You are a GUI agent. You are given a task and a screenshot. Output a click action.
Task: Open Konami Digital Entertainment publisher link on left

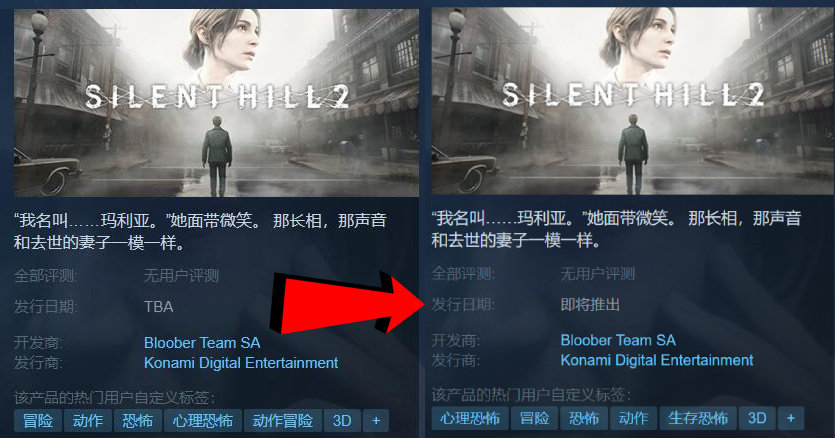click(x=241, y=363)
